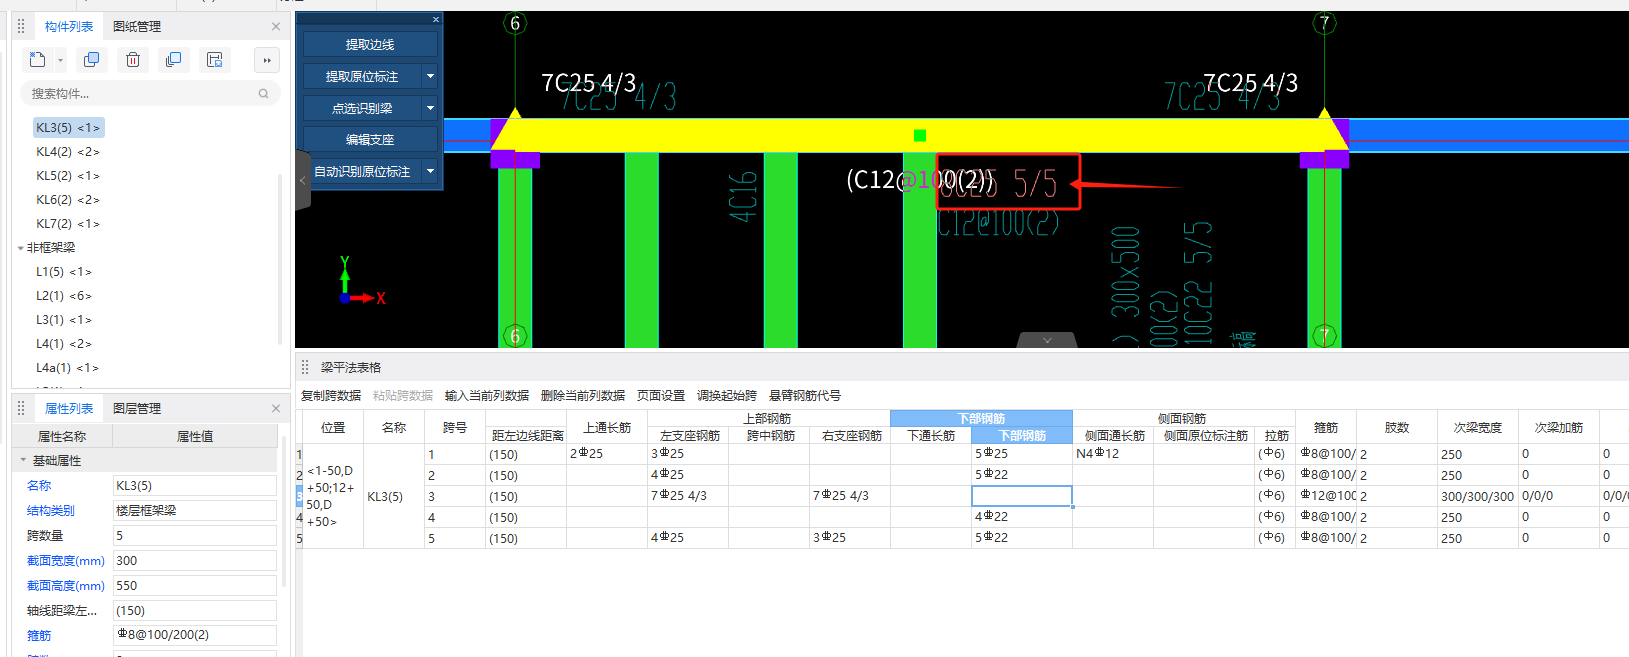Click 输入当前列数据 in the table toolbar
Screen dimensions: 1629x657
coord(487,396)
